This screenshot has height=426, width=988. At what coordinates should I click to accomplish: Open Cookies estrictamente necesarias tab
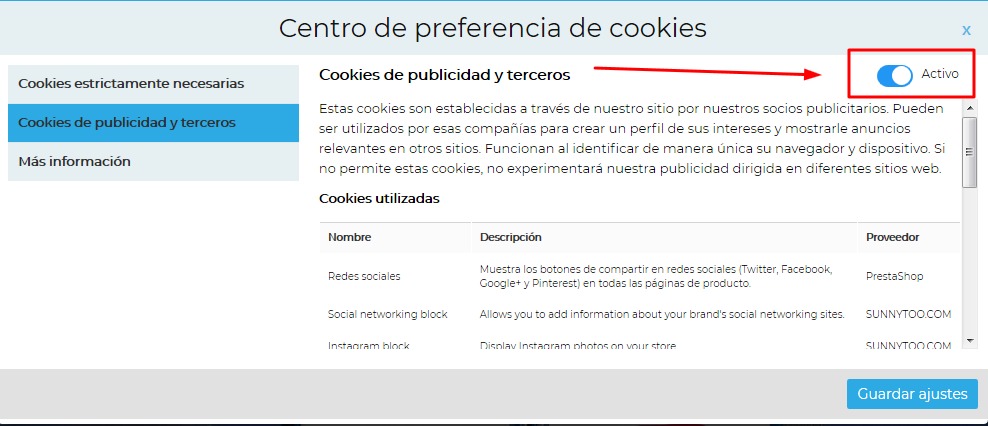point(153,84)
